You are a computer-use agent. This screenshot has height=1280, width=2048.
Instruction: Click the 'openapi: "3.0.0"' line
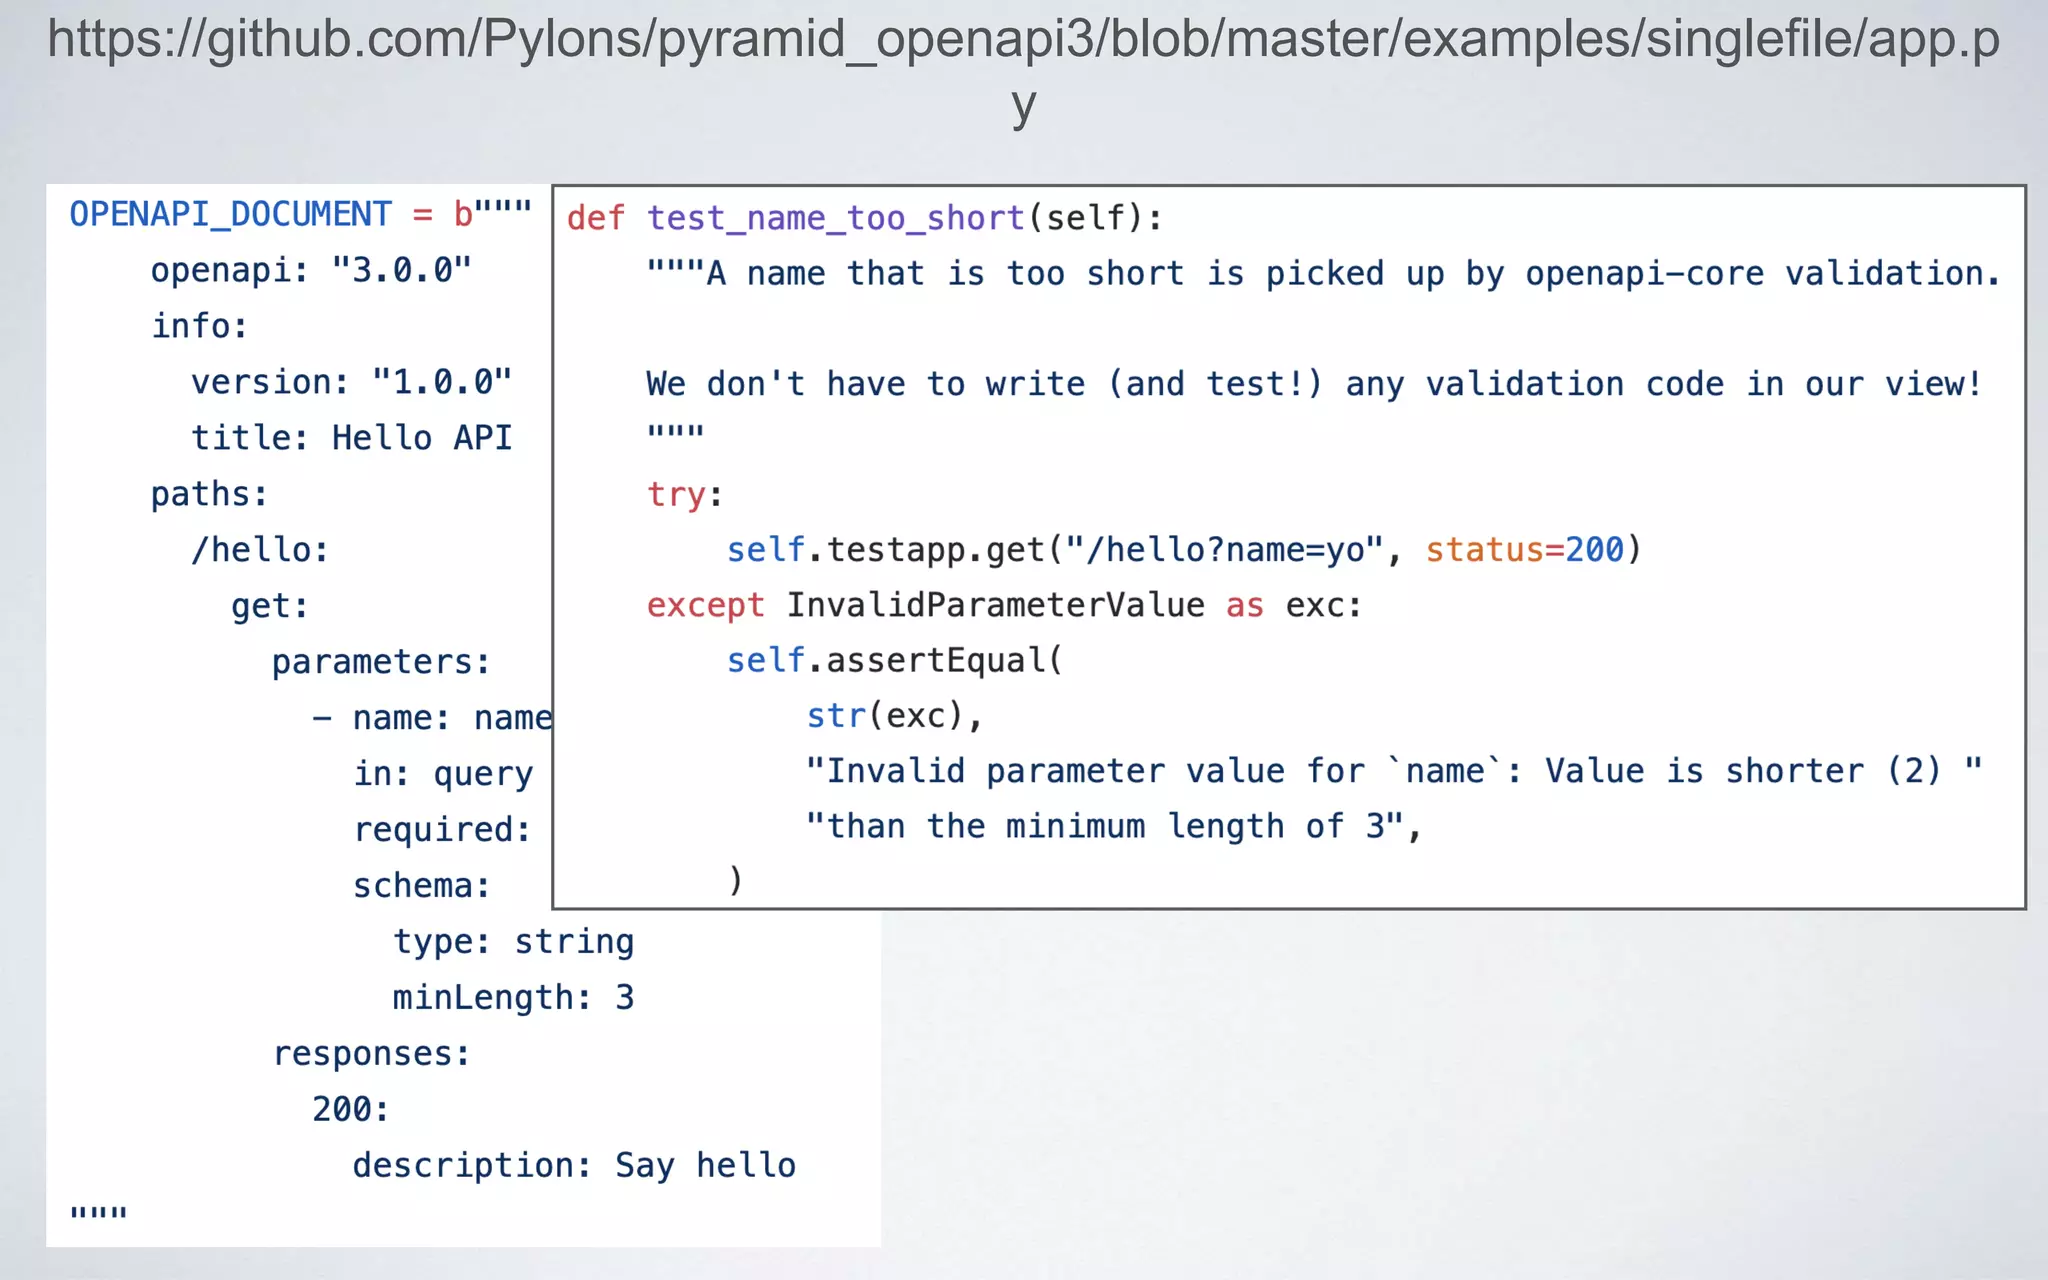311,270
